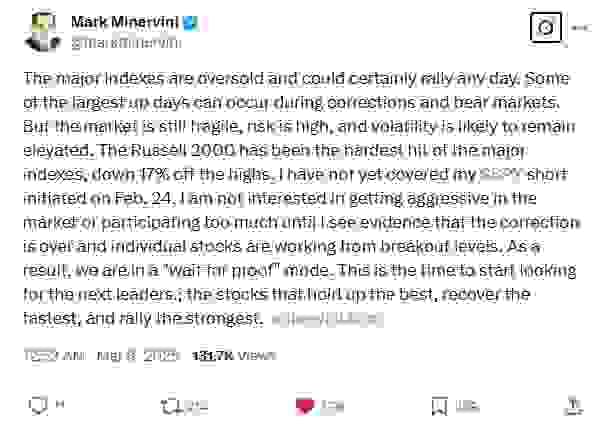This screenshot has height=432, width=607.
Task: Open Mark Minervini's profile avatar
Action: point(43,32)
